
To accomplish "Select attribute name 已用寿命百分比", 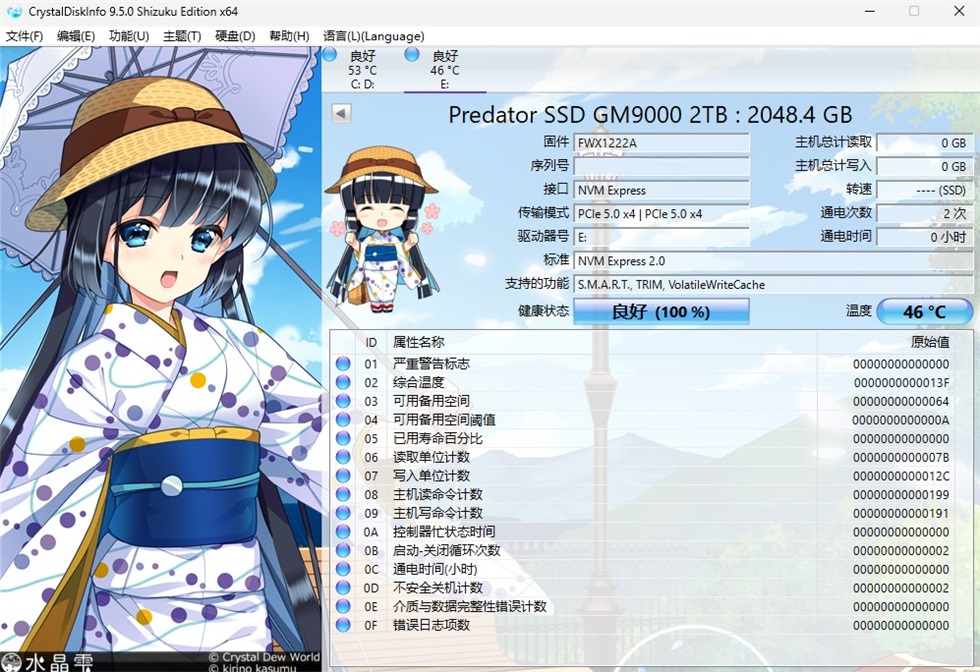I will tap(438, 439).
